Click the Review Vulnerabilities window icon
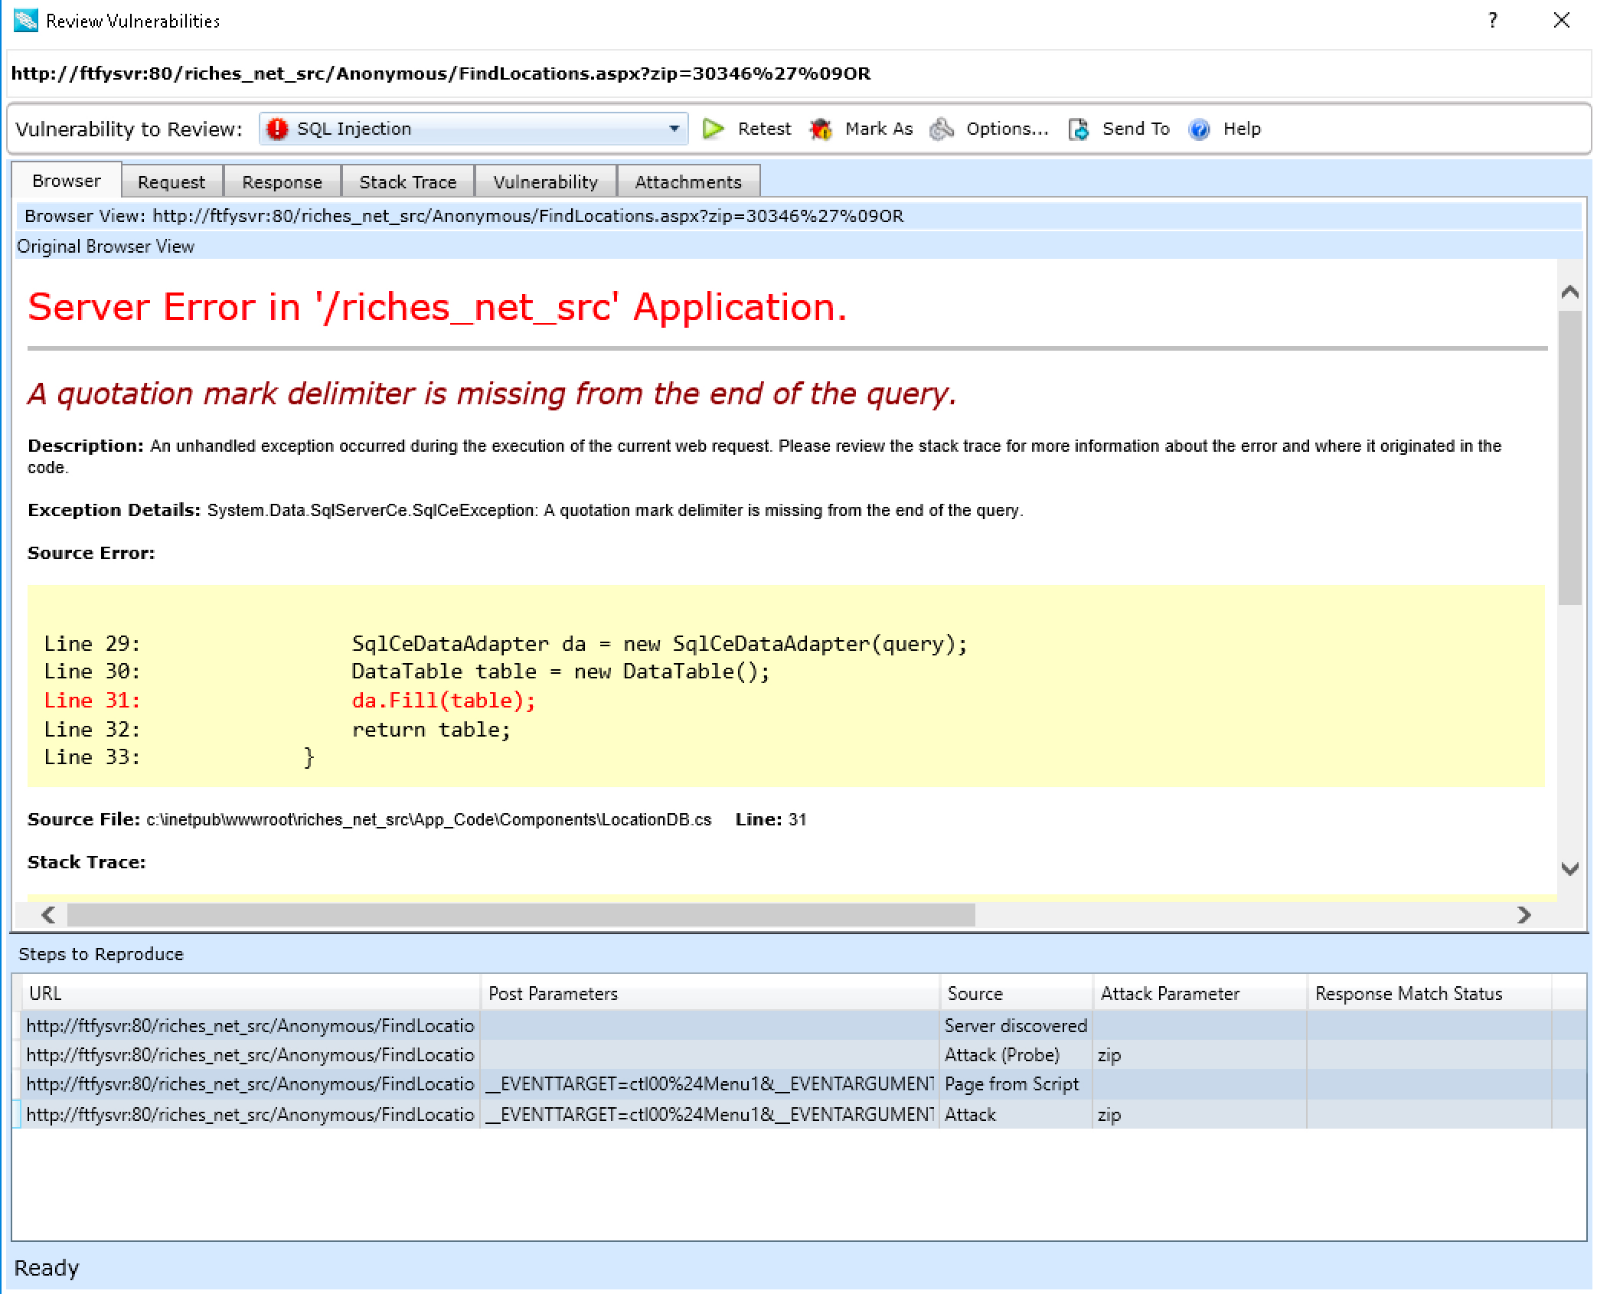The width and height of the screenshot is (1597, 1294). click(25, 20)
